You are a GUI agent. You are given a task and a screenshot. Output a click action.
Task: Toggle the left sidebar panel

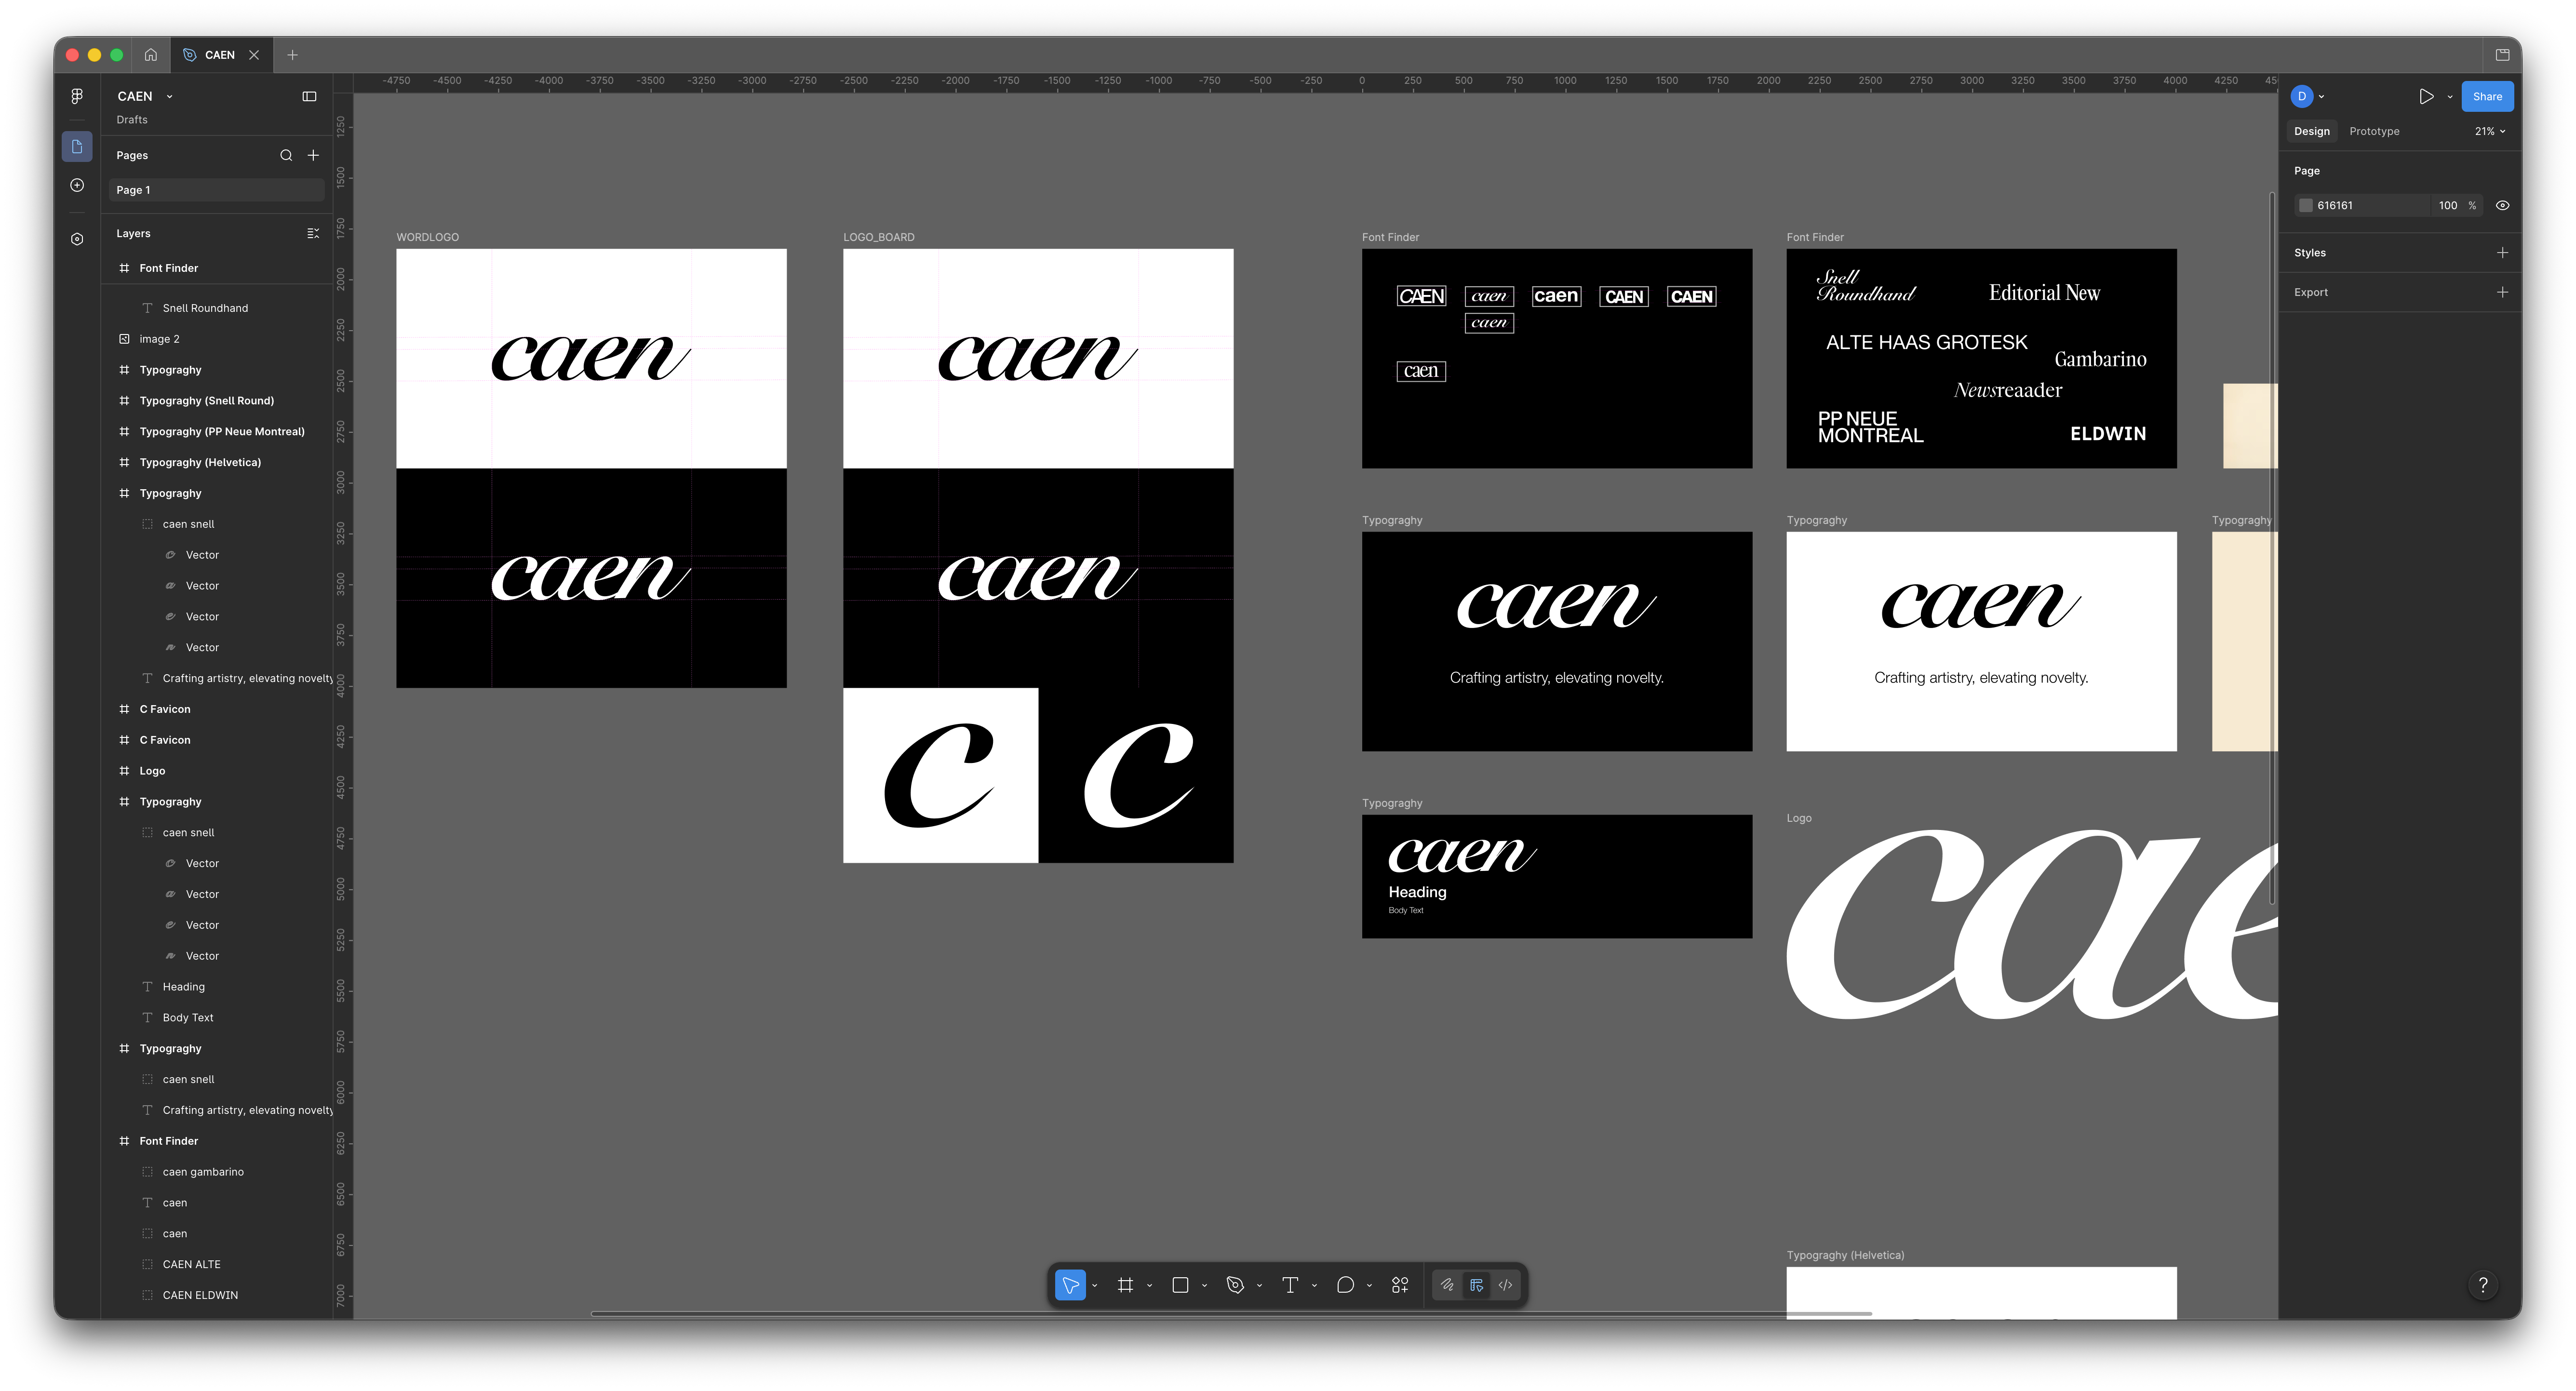309,96
